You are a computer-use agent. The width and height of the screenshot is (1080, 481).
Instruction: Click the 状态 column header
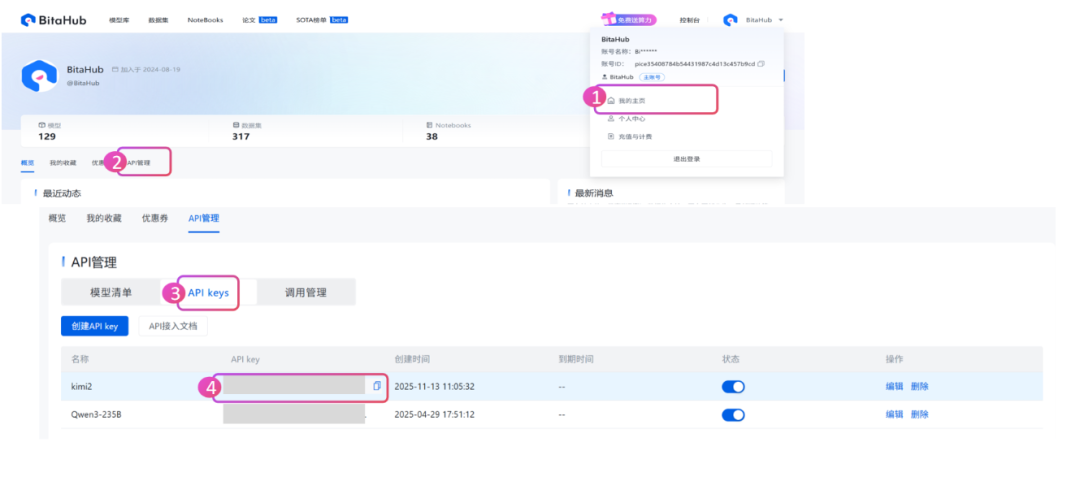731,359
